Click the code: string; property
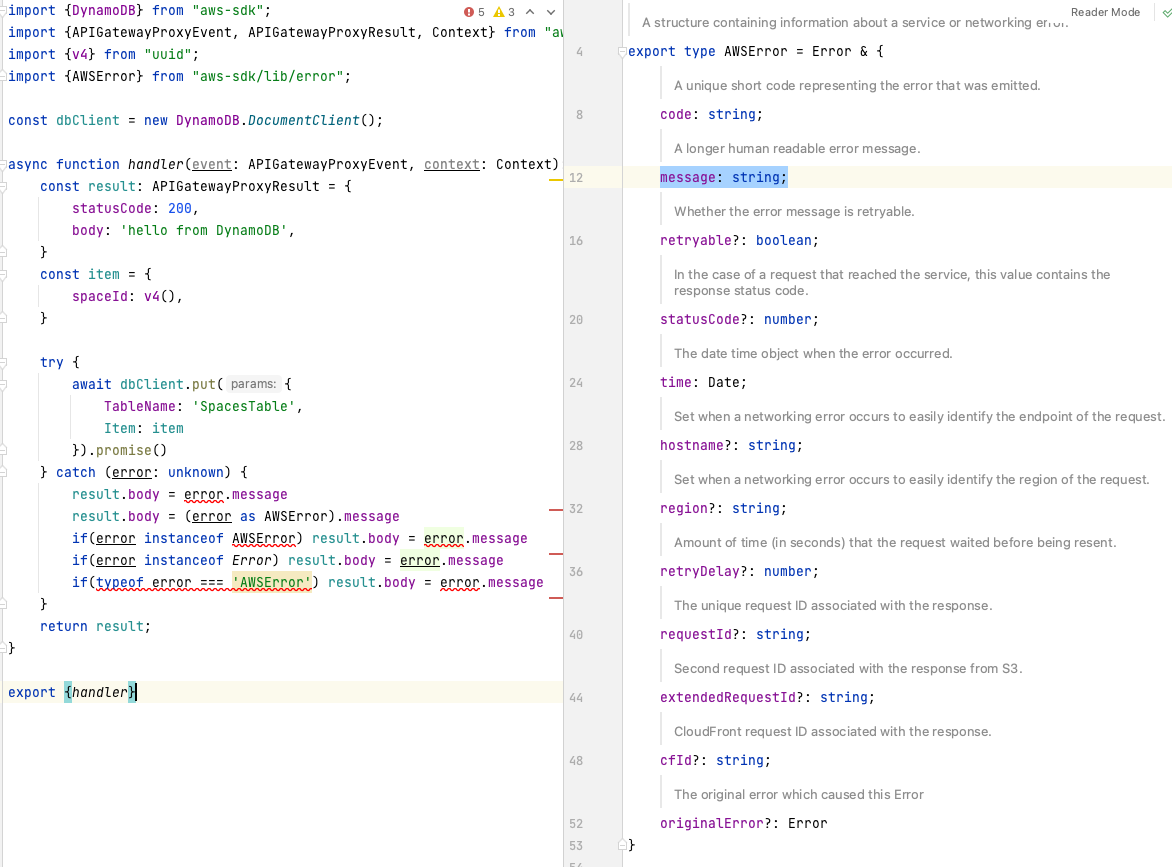 711,114
